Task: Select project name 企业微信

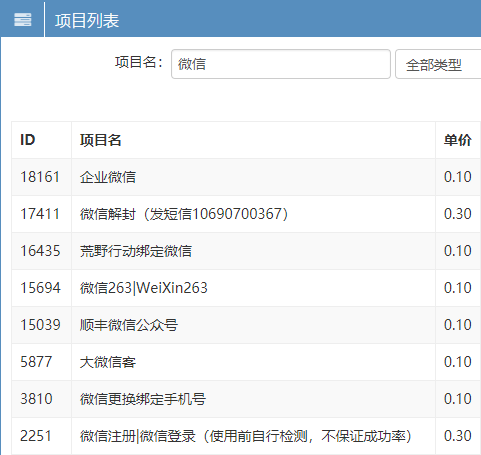Action: (108, 177)
